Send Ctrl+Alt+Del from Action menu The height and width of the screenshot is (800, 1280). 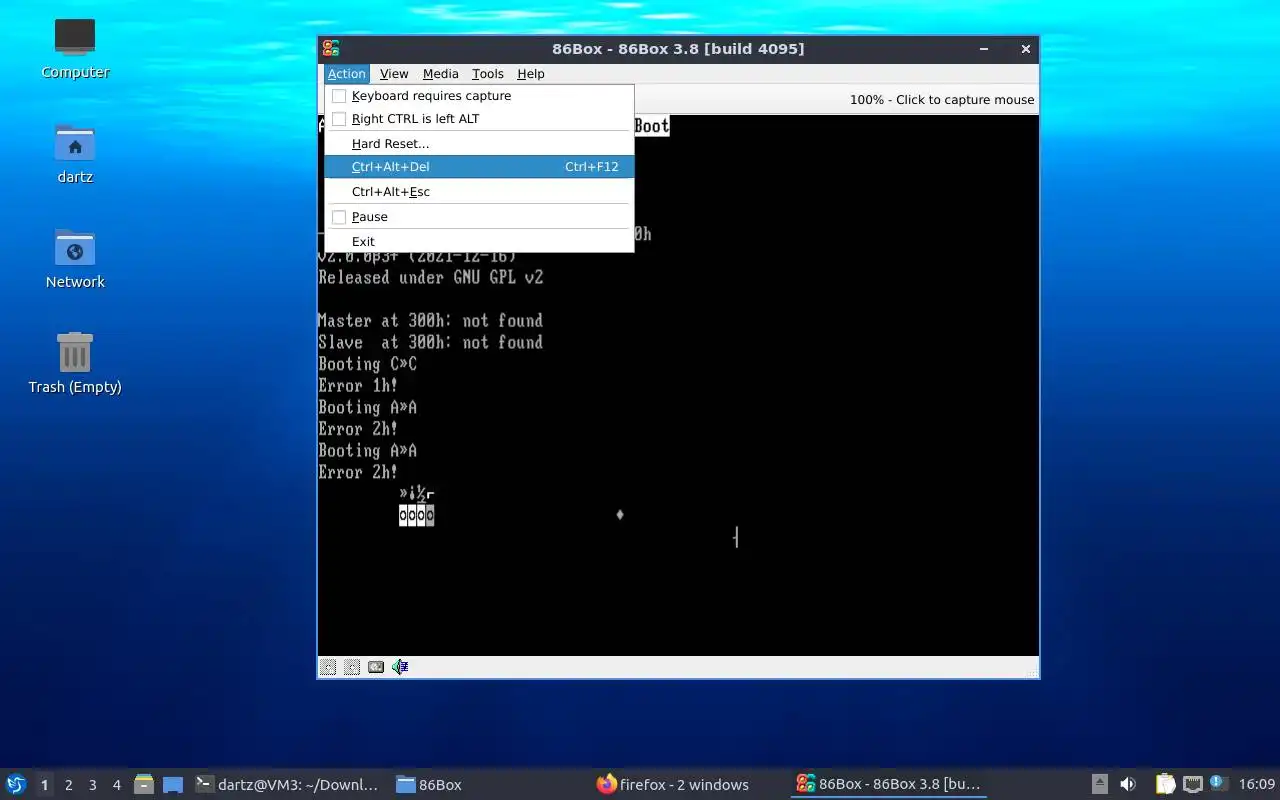479,167
